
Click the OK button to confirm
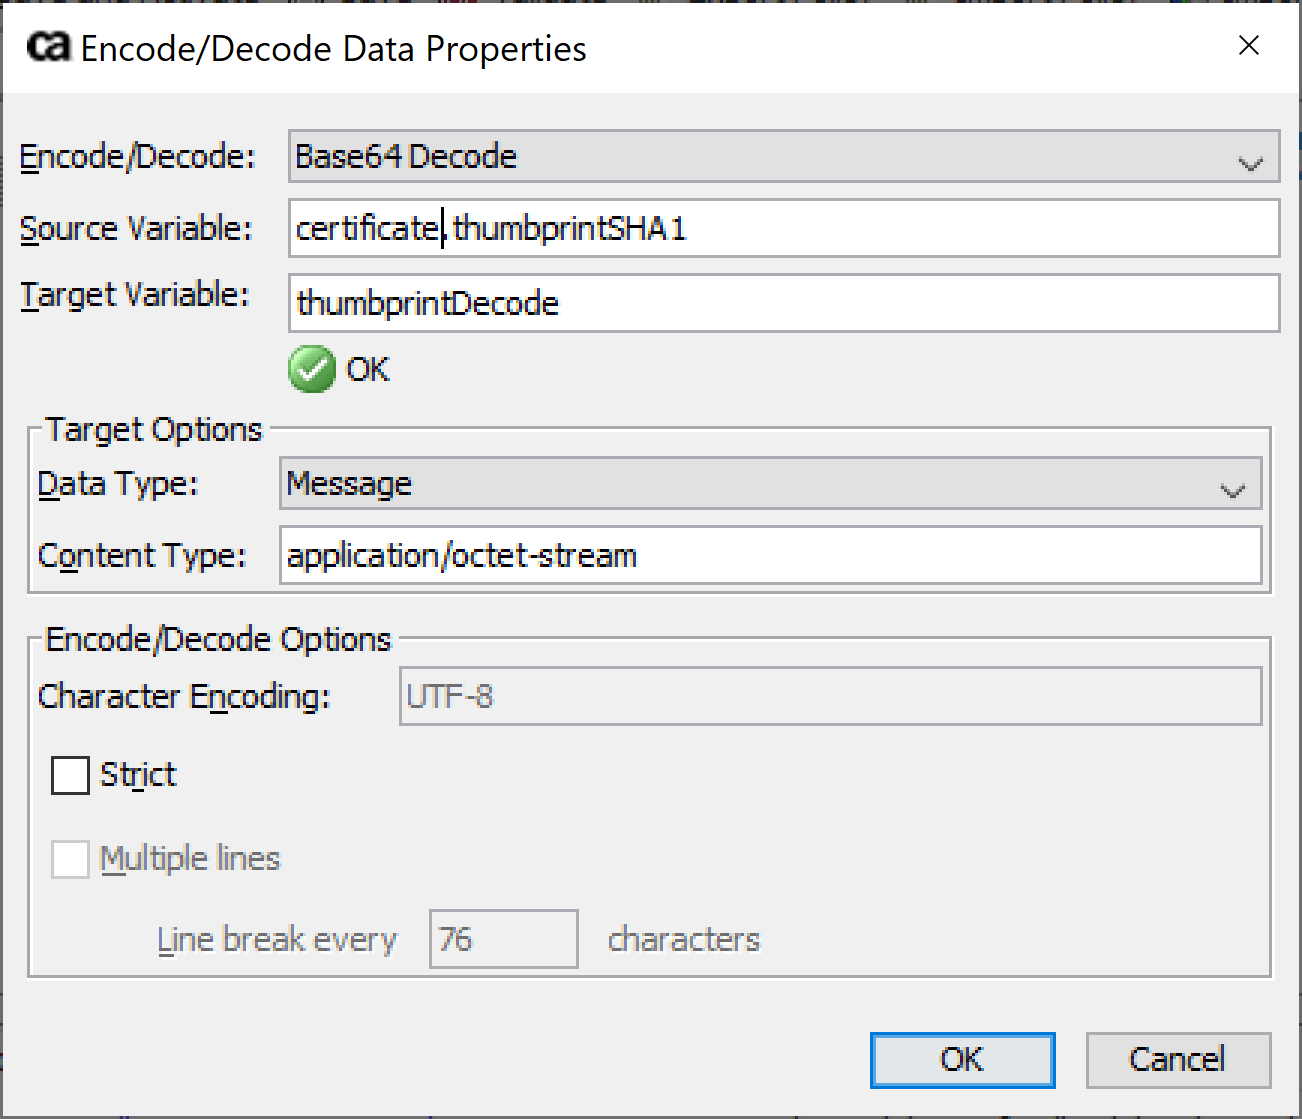(x=962, y=1060)
